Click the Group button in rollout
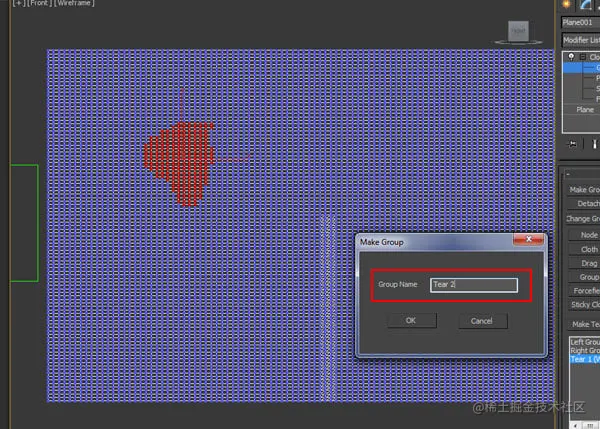The width and height of the screenshot is (600, 429). click(x=584, y=277)
